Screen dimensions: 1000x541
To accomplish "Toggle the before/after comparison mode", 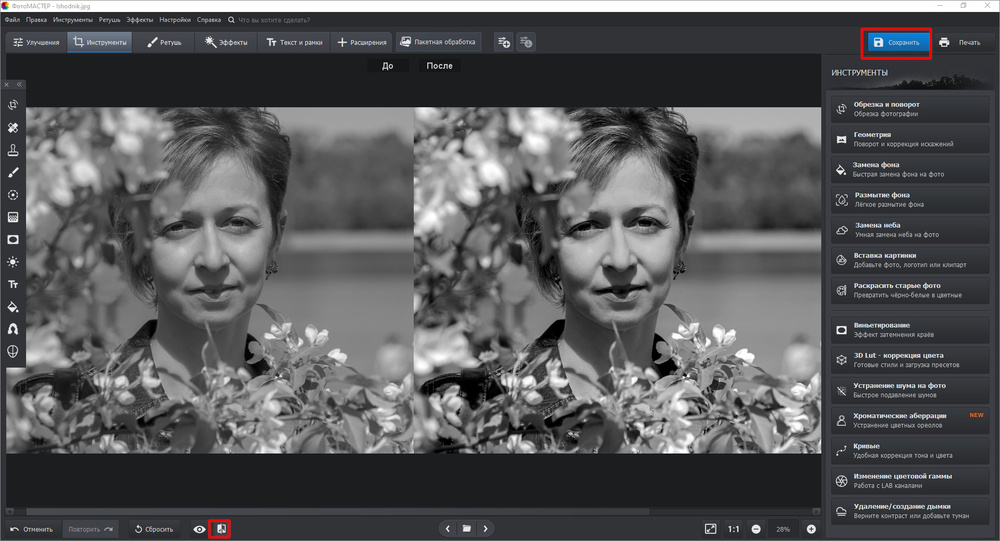I will (221, 529).
